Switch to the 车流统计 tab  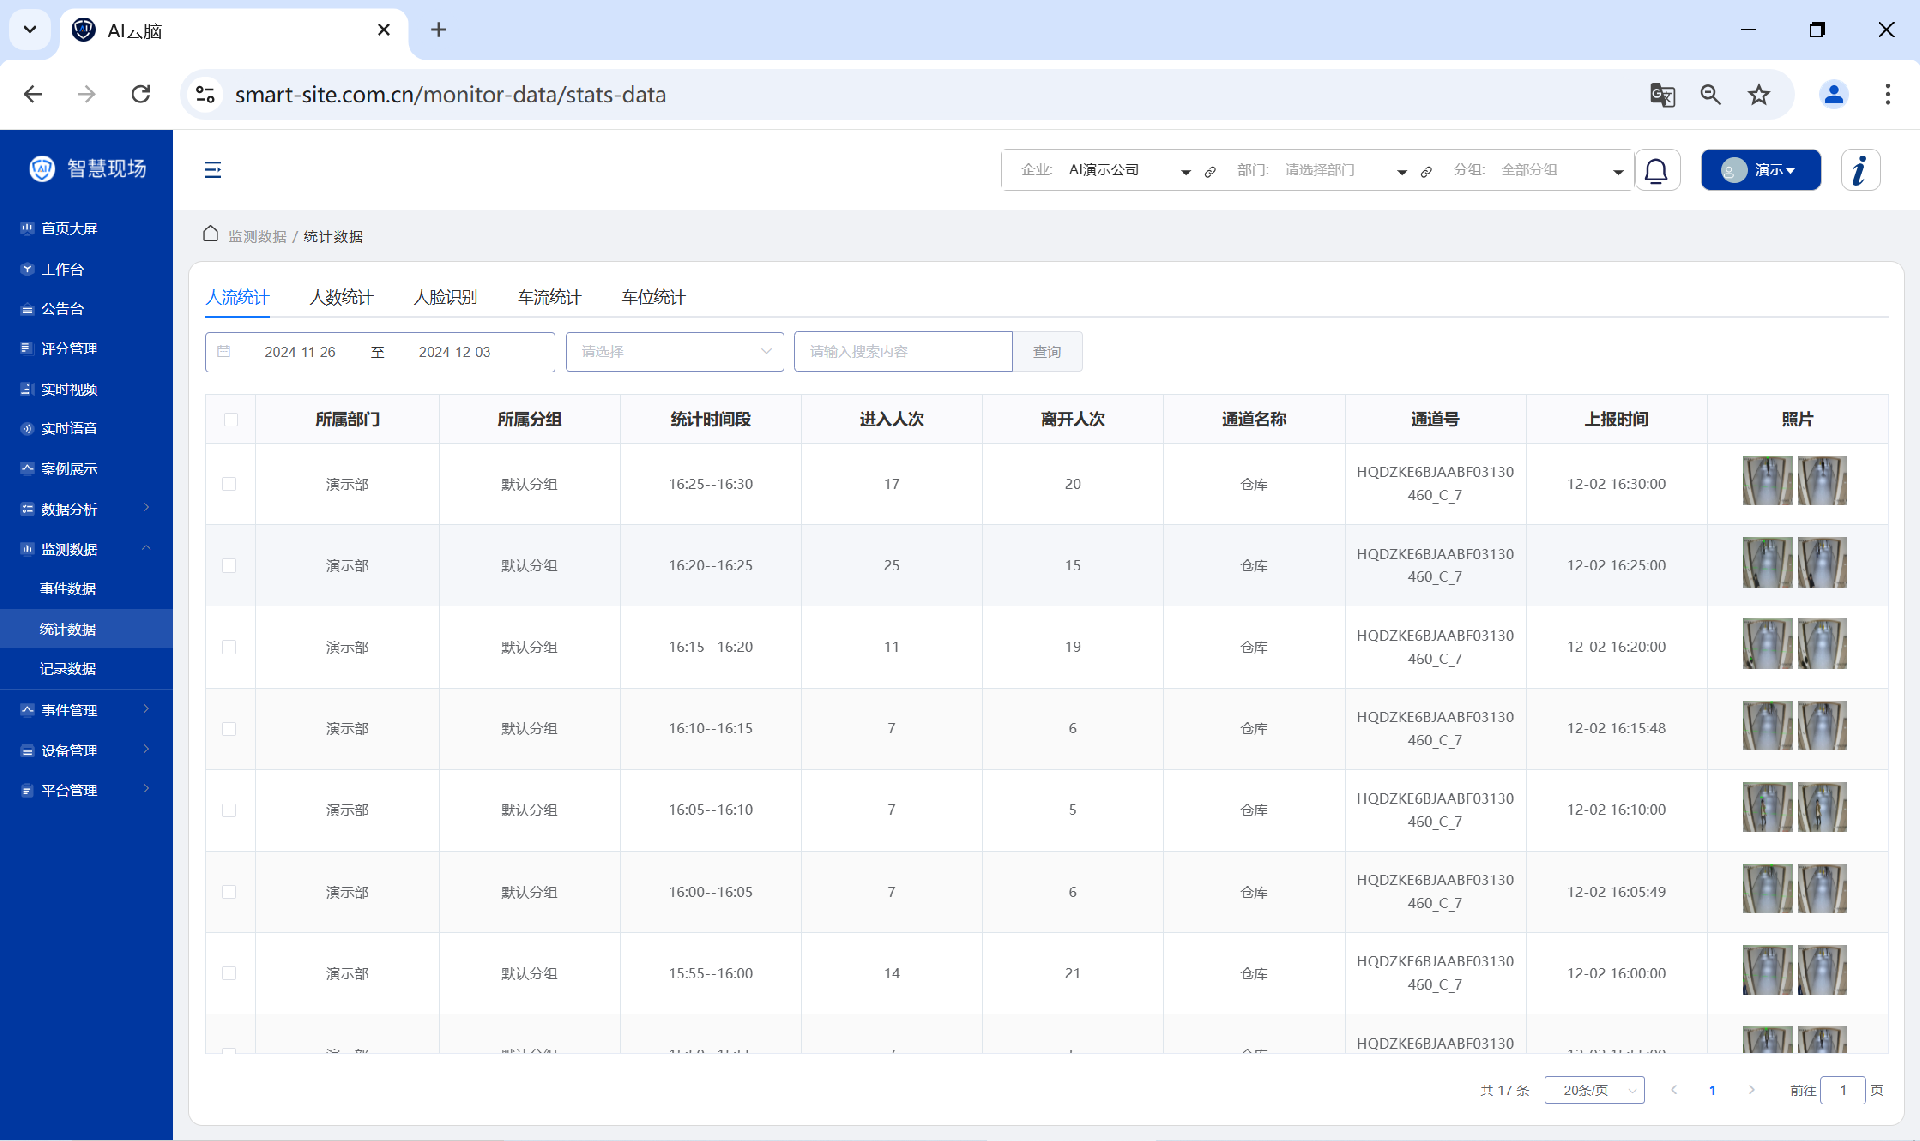pyautogui.click(x=549, y=297)
